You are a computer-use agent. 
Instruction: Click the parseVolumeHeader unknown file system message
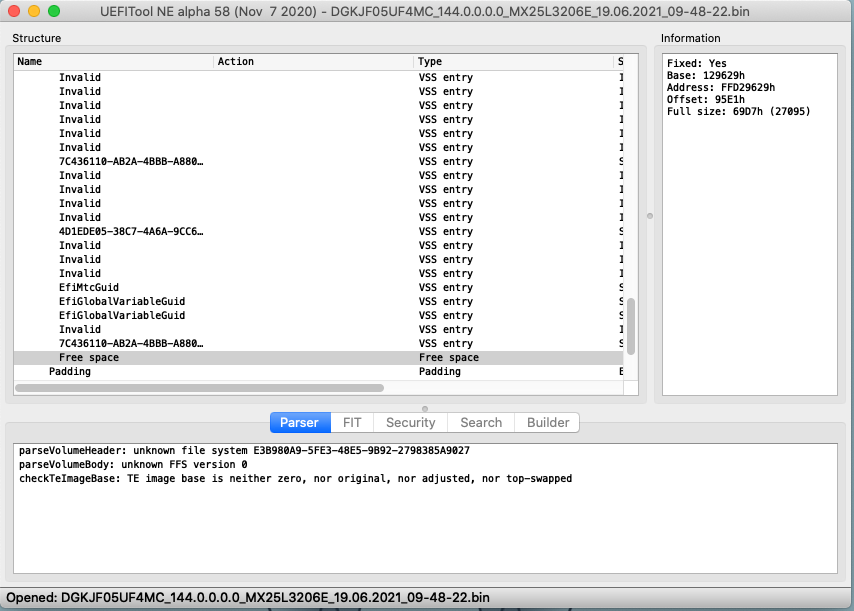[244, 451]
